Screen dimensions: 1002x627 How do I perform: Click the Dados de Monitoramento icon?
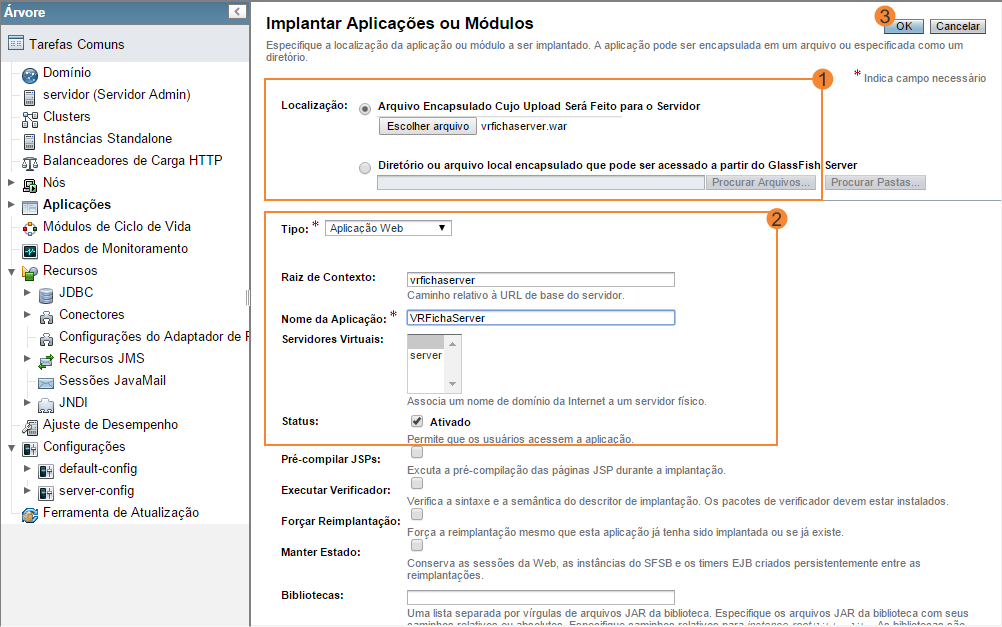click(x=30, y=251)
